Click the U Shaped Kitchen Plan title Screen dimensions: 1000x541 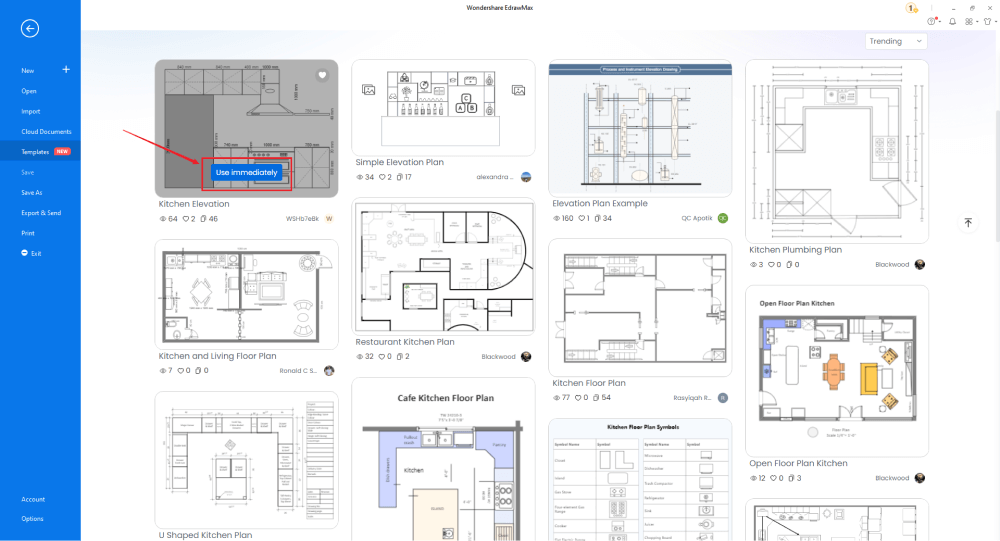(205, 535)
